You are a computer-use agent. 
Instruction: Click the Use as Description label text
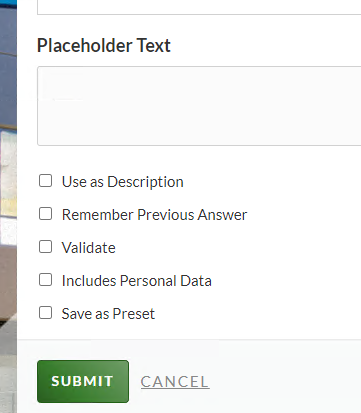123,182
